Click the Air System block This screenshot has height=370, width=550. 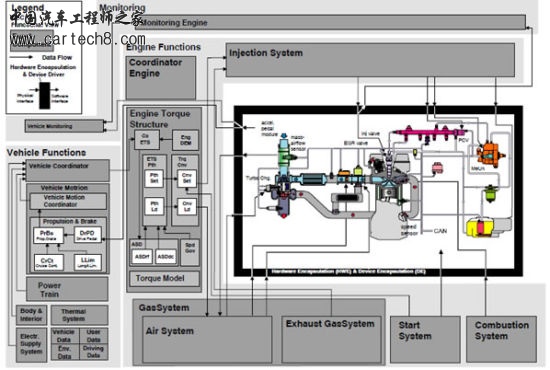207,339
